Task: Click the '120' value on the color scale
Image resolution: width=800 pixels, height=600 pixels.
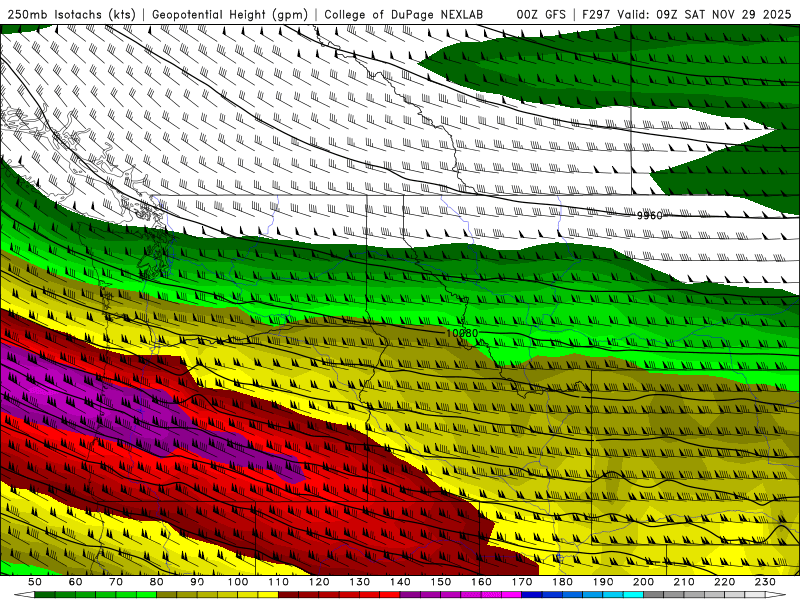Action: (x=319, y=582)
